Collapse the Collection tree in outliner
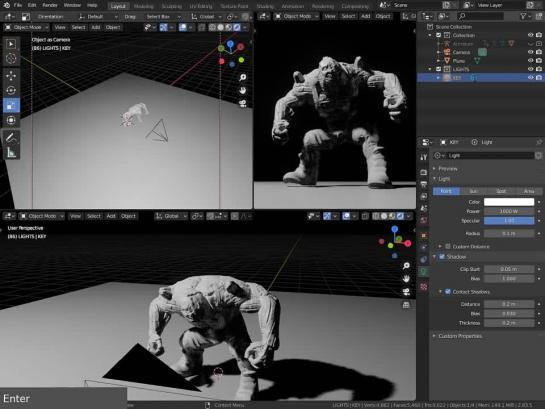Screen dimensions: 545x409 point(430,35)
